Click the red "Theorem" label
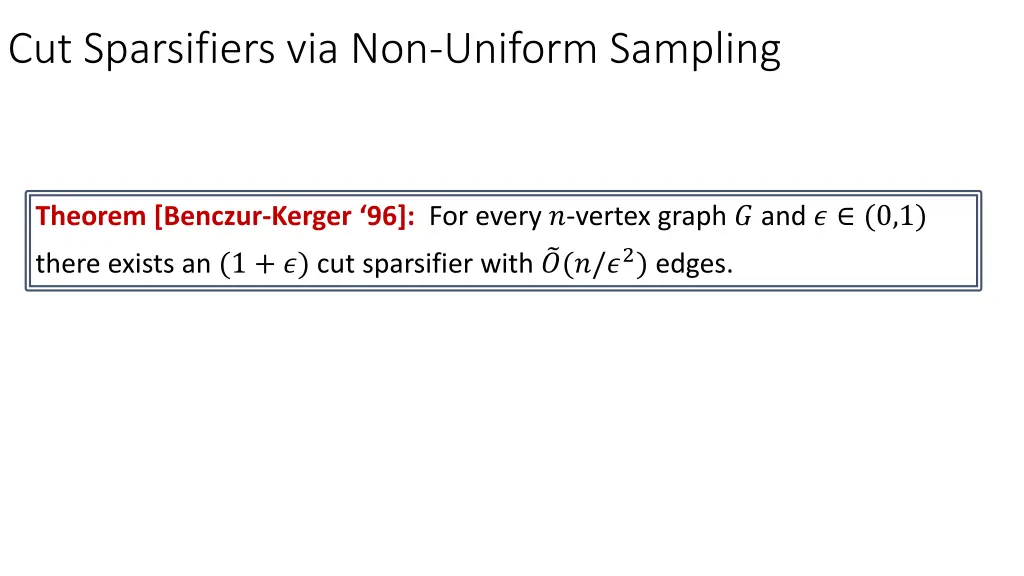The width and height of the screenshot is (1024, 576). [x=91, y=217]
